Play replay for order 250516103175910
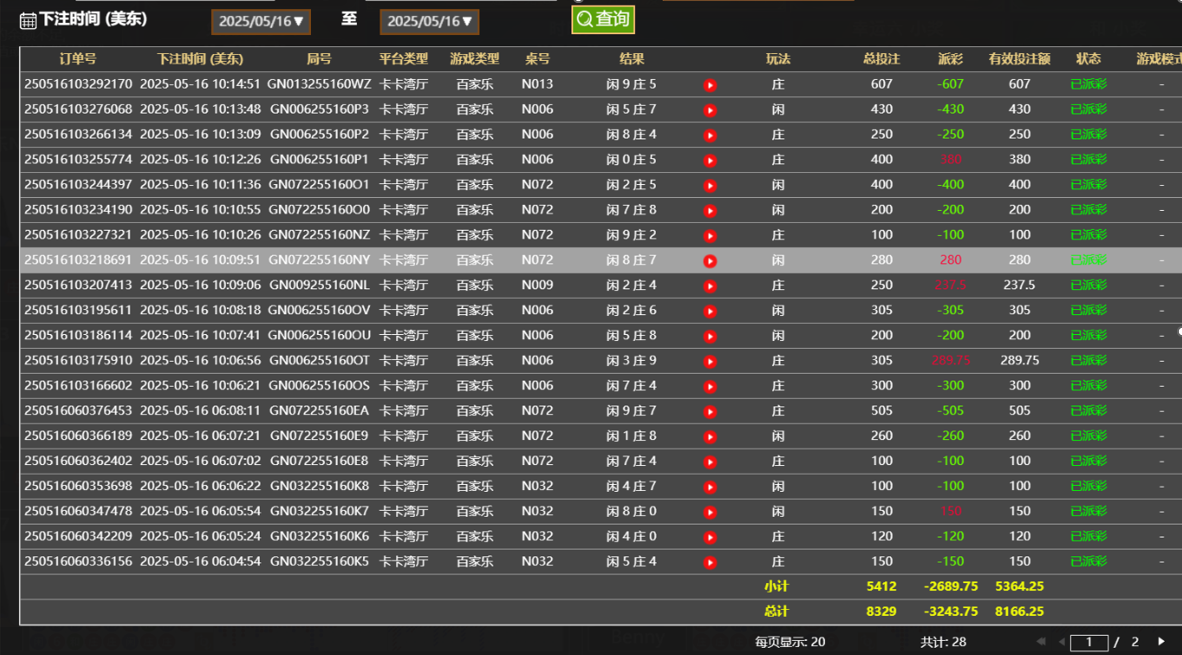 click(710, 361)
